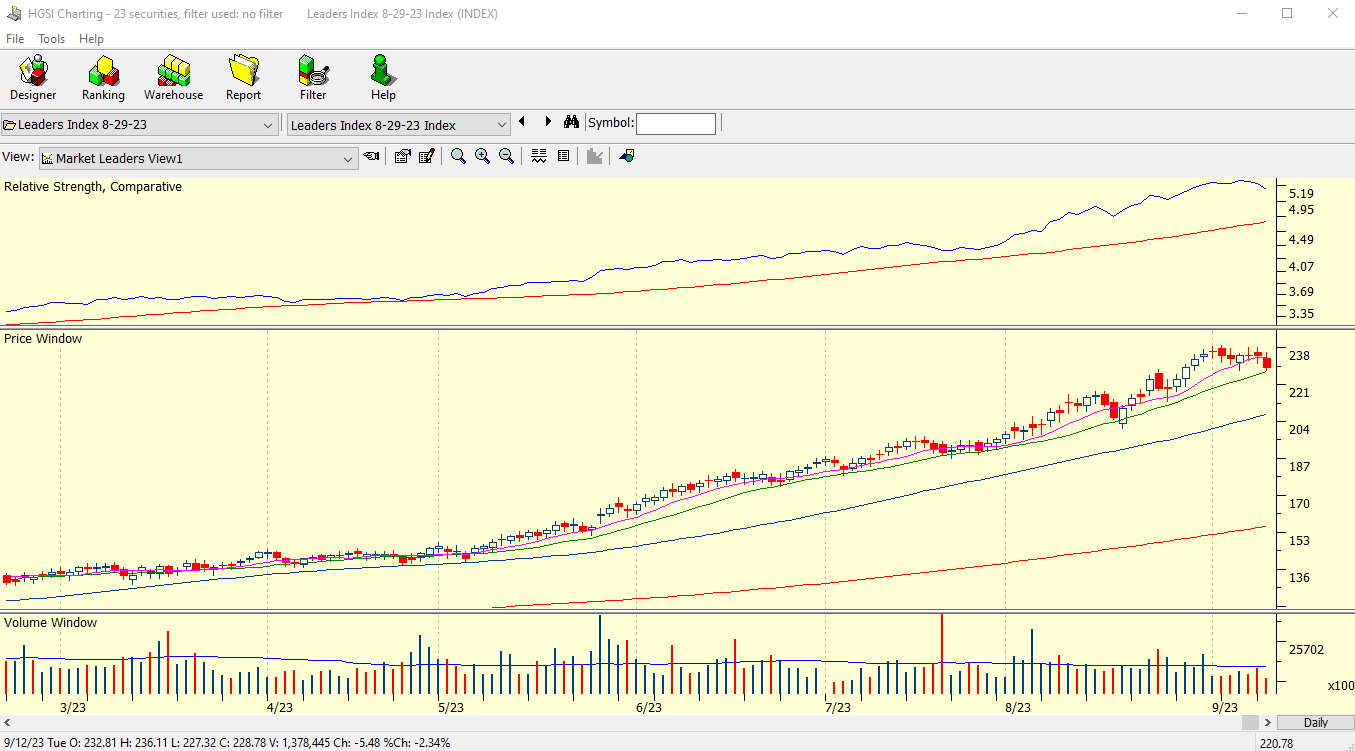
Task: Click the 4.49 relative strength axis value
Action: coord(1302,240)
